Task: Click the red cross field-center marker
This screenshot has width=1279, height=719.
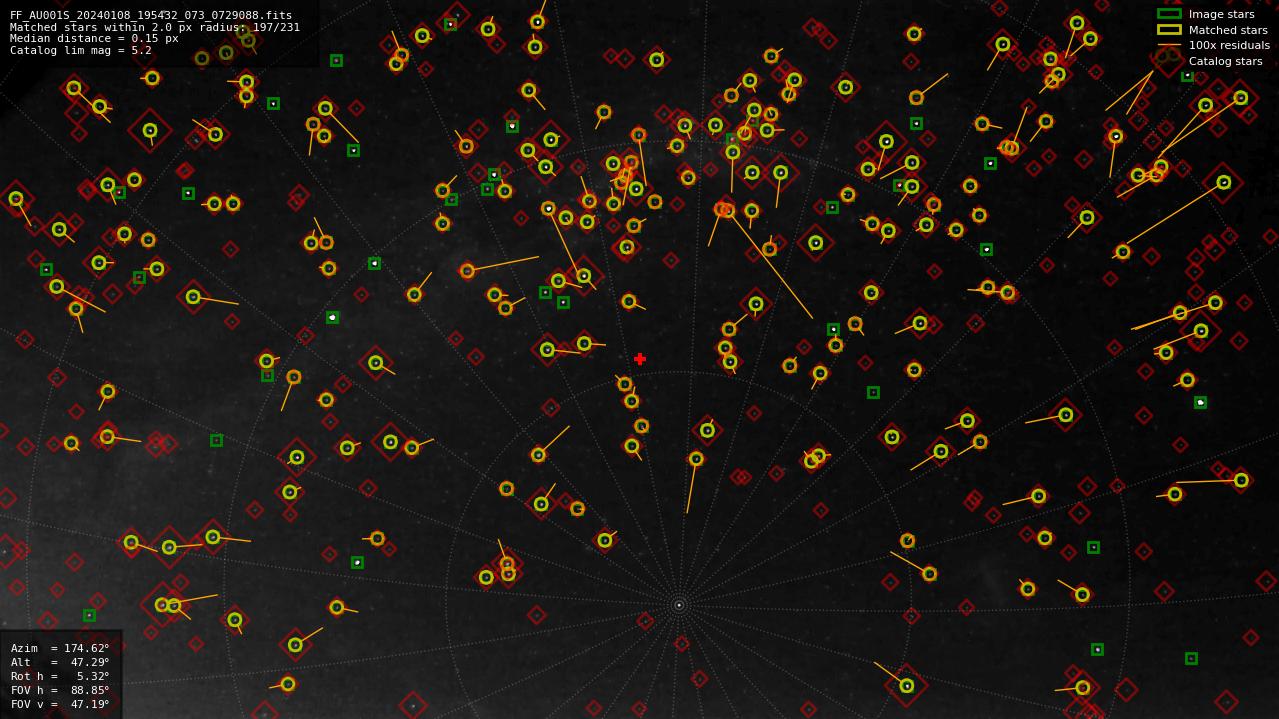Action: [x=640, y=359]
